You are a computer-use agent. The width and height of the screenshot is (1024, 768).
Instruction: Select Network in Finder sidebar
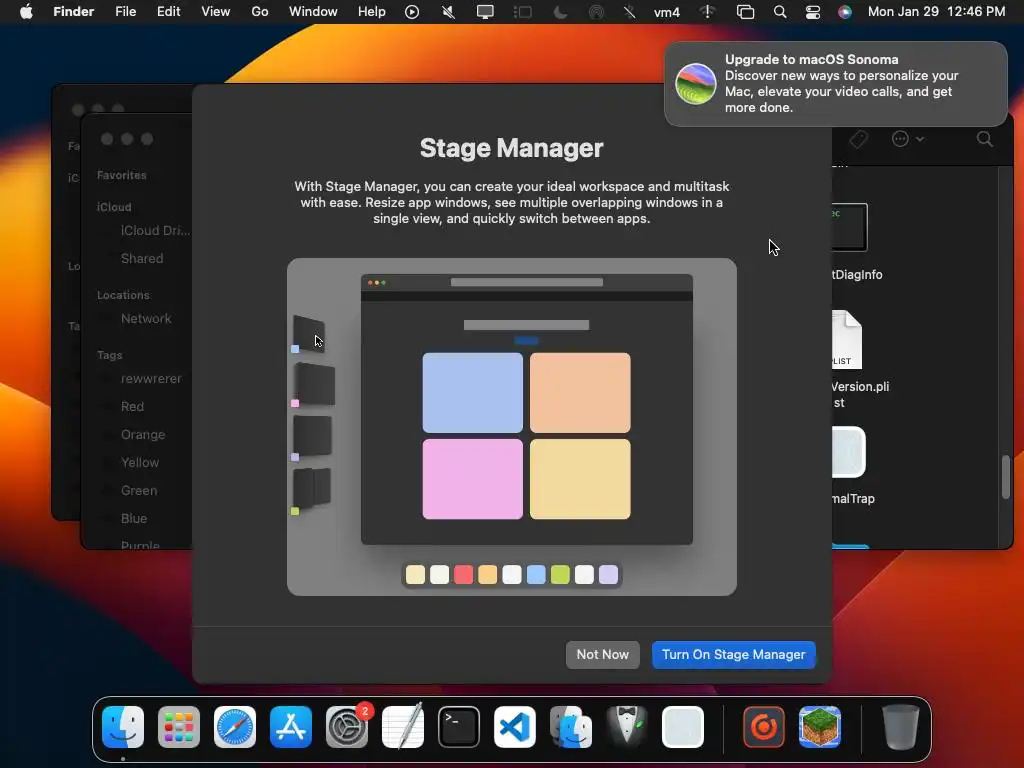146,319
